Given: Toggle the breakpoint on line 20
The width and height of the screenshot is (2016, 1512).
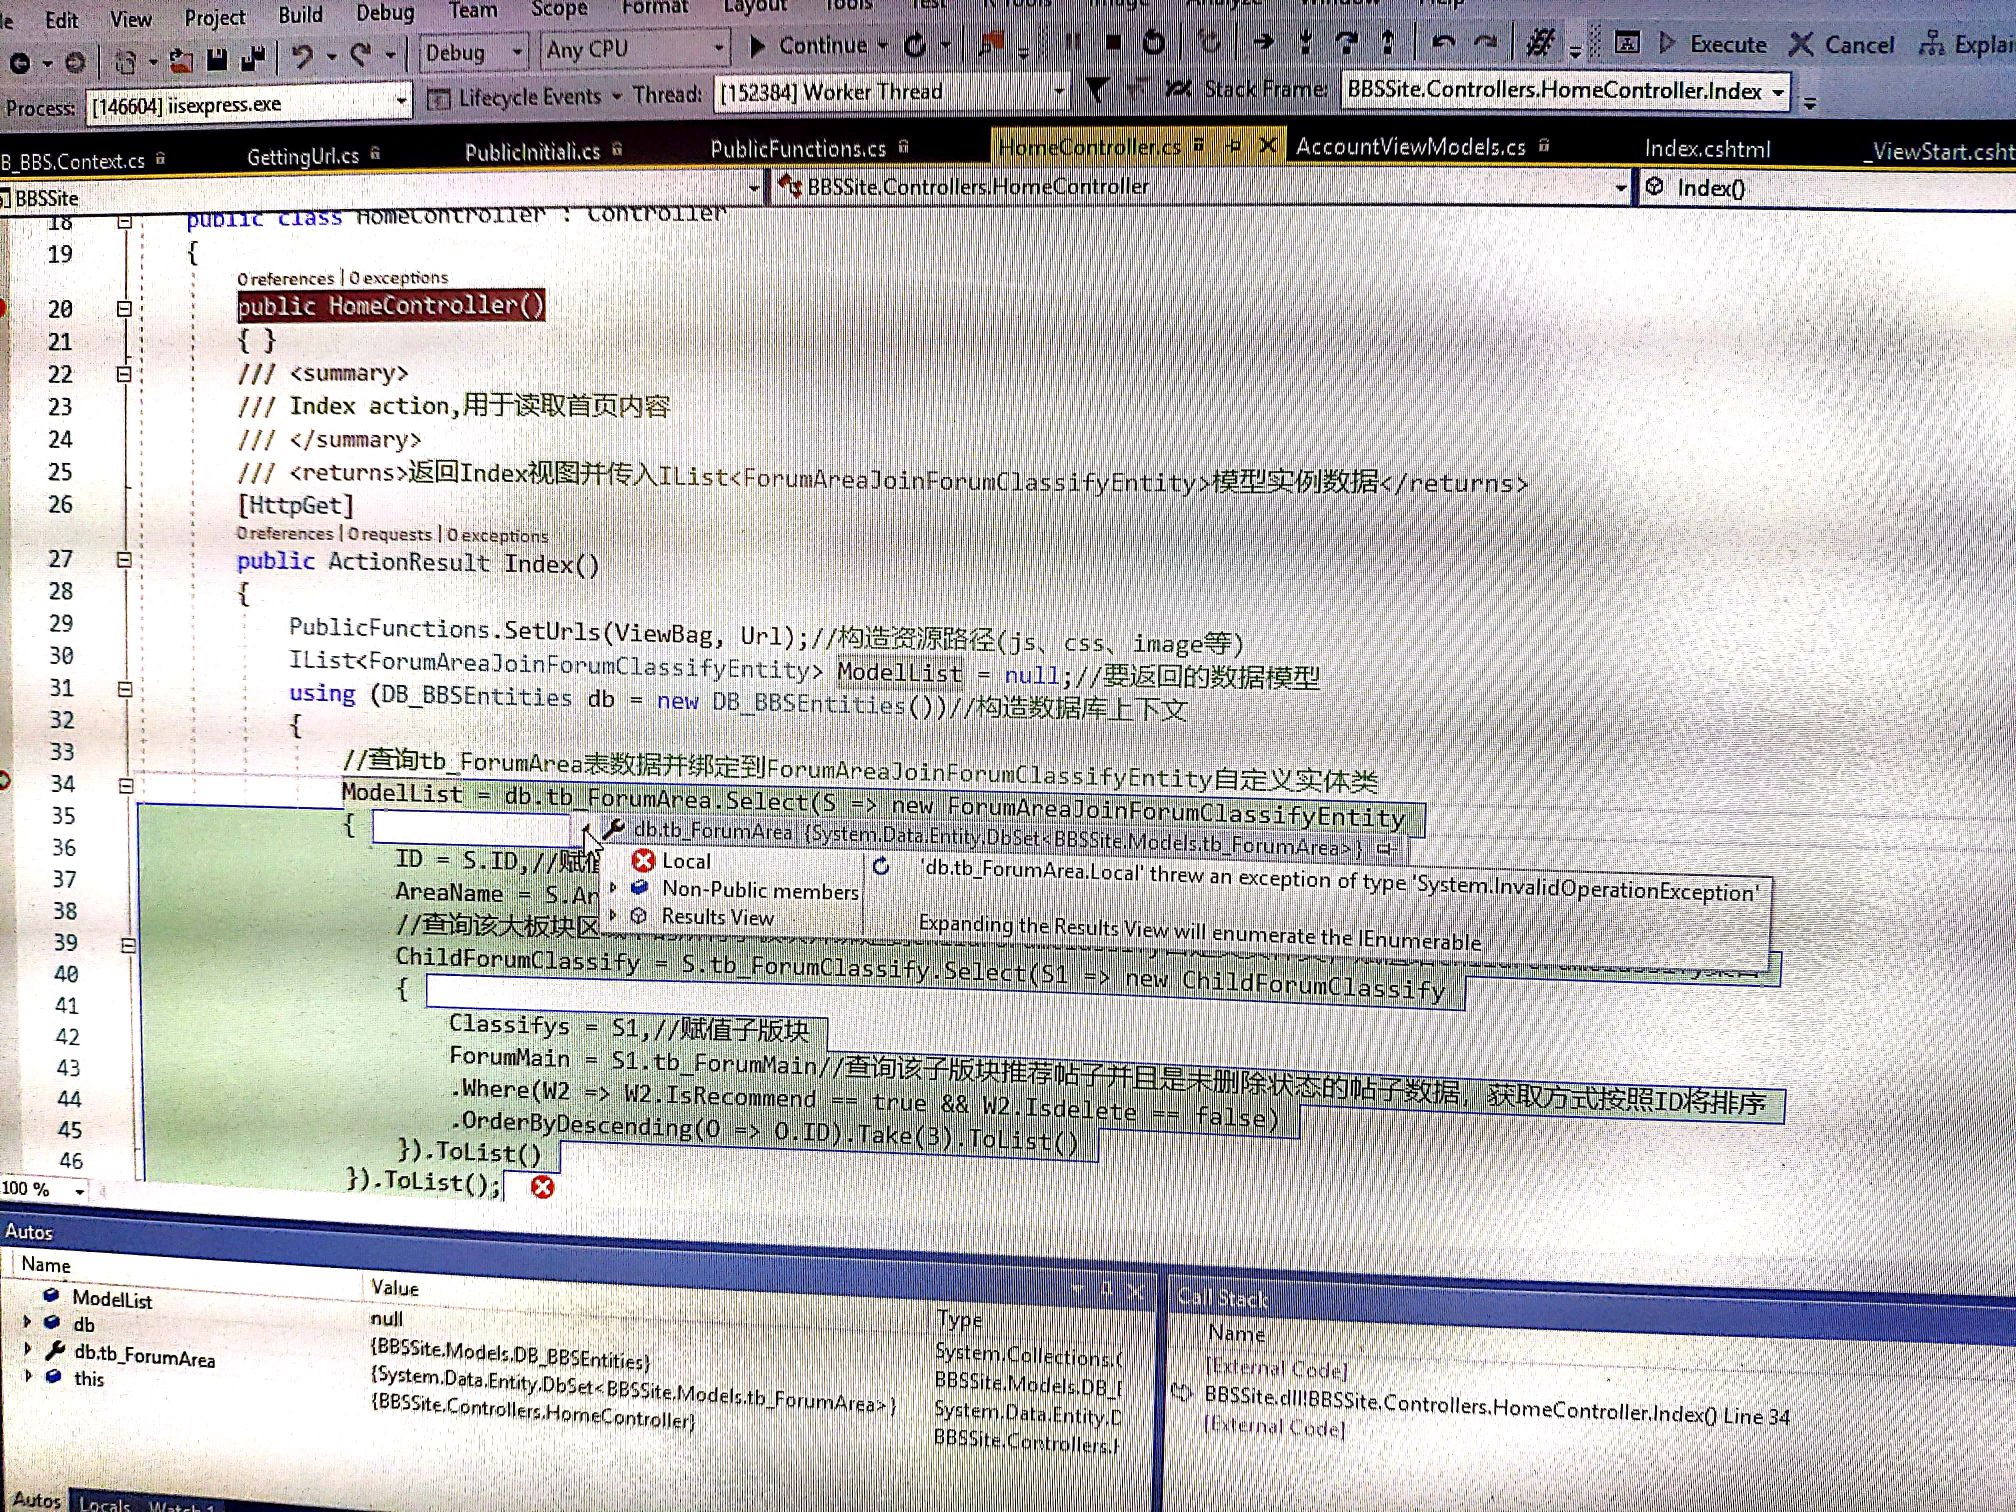Looking at the screenshot, I should pyautogui.click(x=3, y=307).
